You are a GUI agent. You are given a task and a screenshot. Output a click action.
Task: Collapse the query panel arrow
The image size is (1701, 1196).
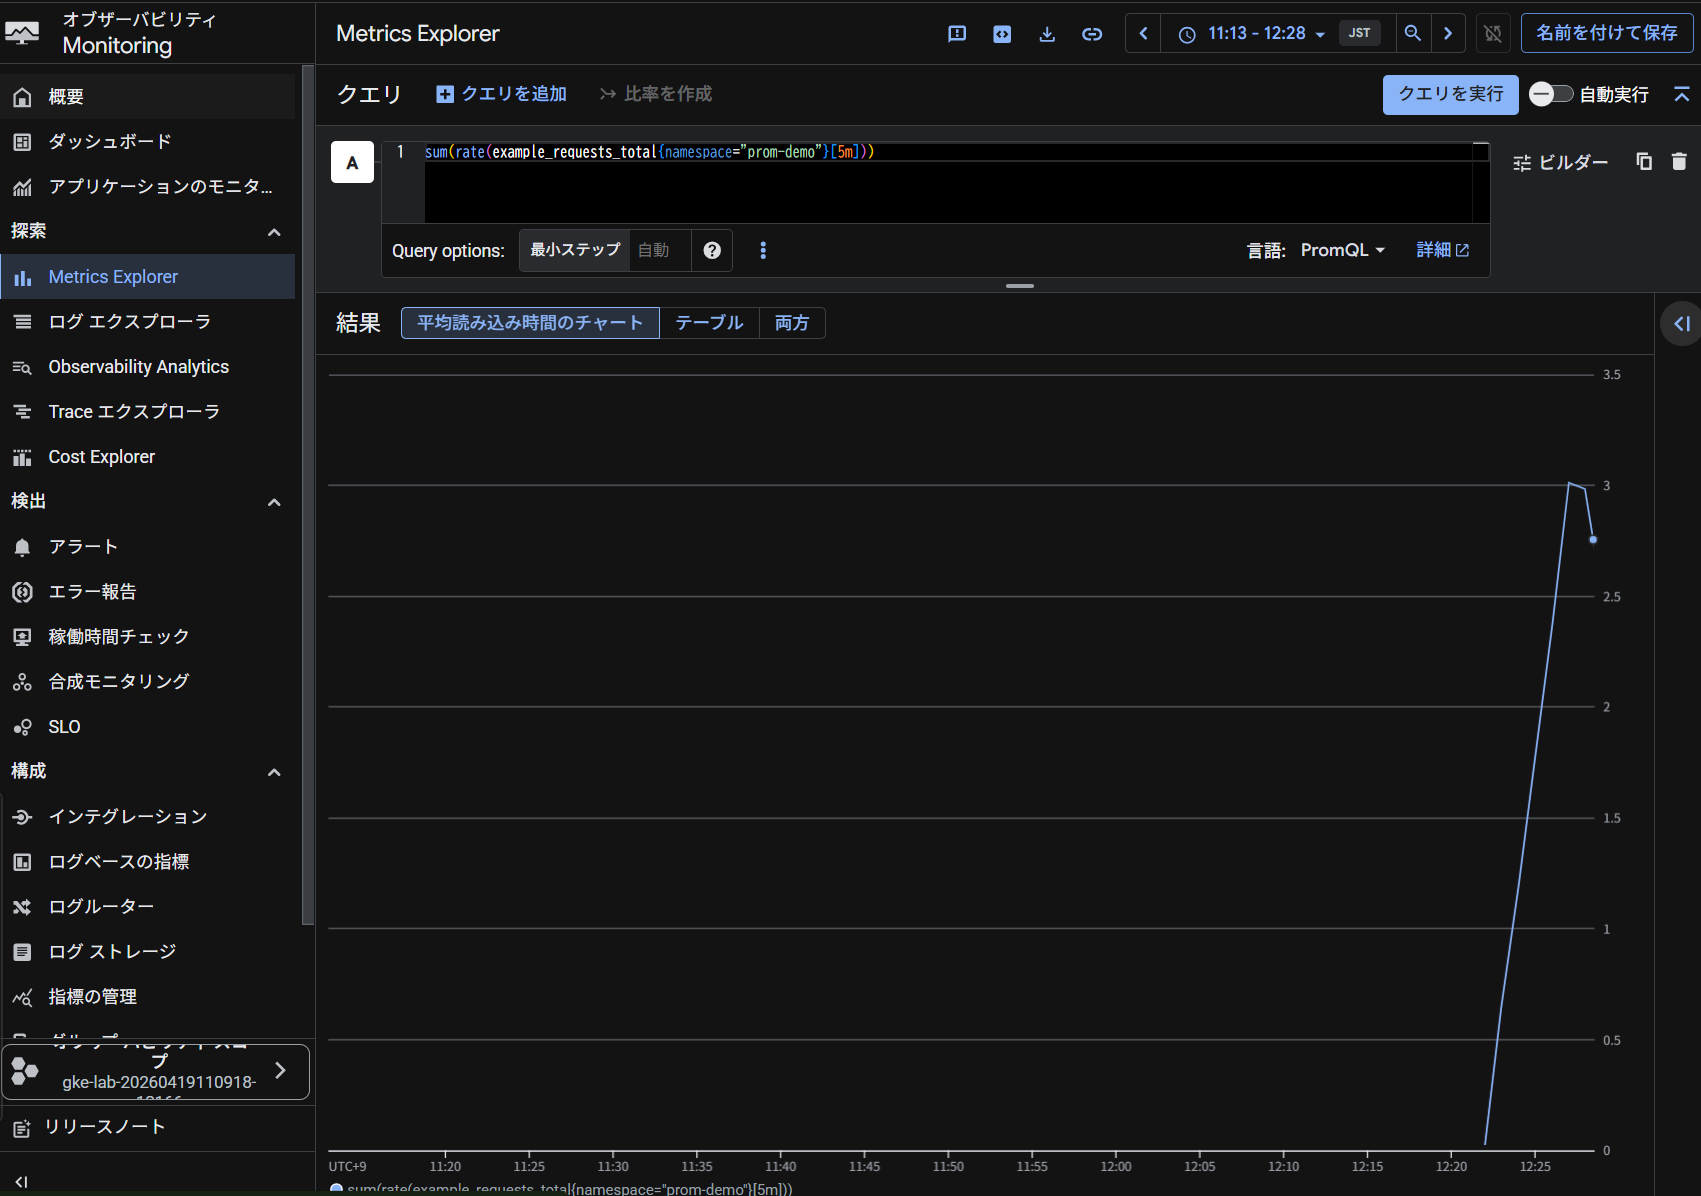1682,94
